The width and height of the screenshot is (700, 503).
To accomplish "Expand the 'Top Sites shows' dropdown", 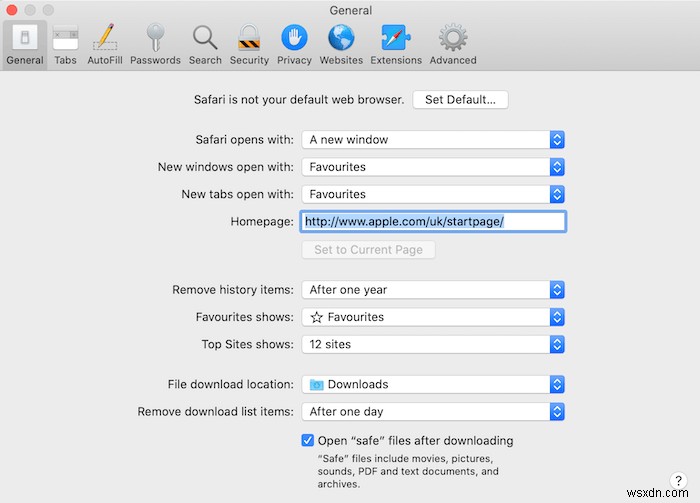I will point(433,344).
